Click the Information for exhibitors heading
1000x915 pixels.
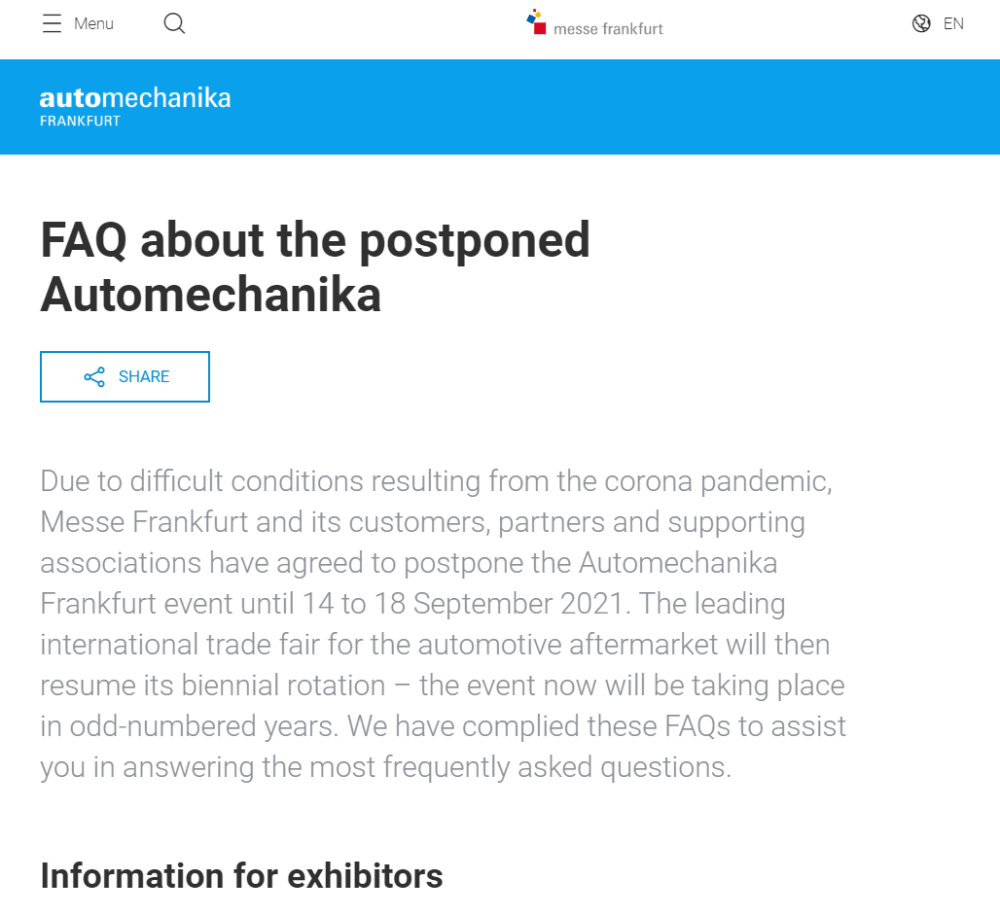241,875
